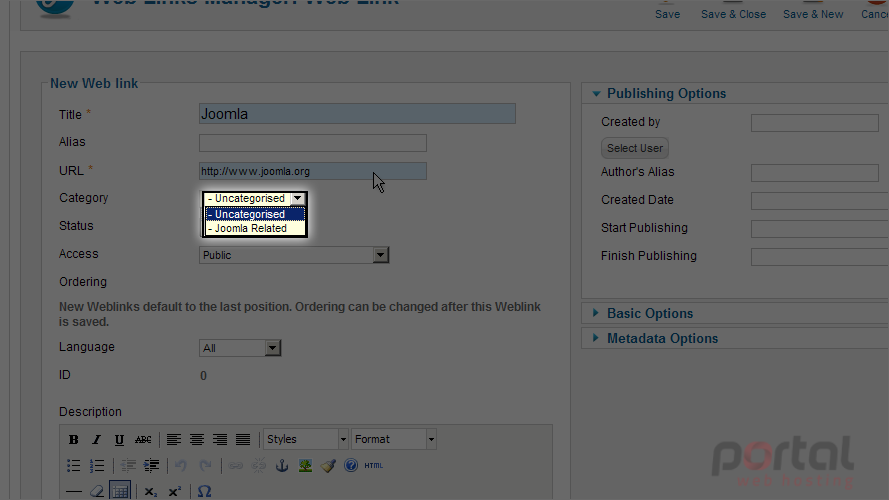
Task: Insert an anchor with anchor icon
Action: pos(282,465)
